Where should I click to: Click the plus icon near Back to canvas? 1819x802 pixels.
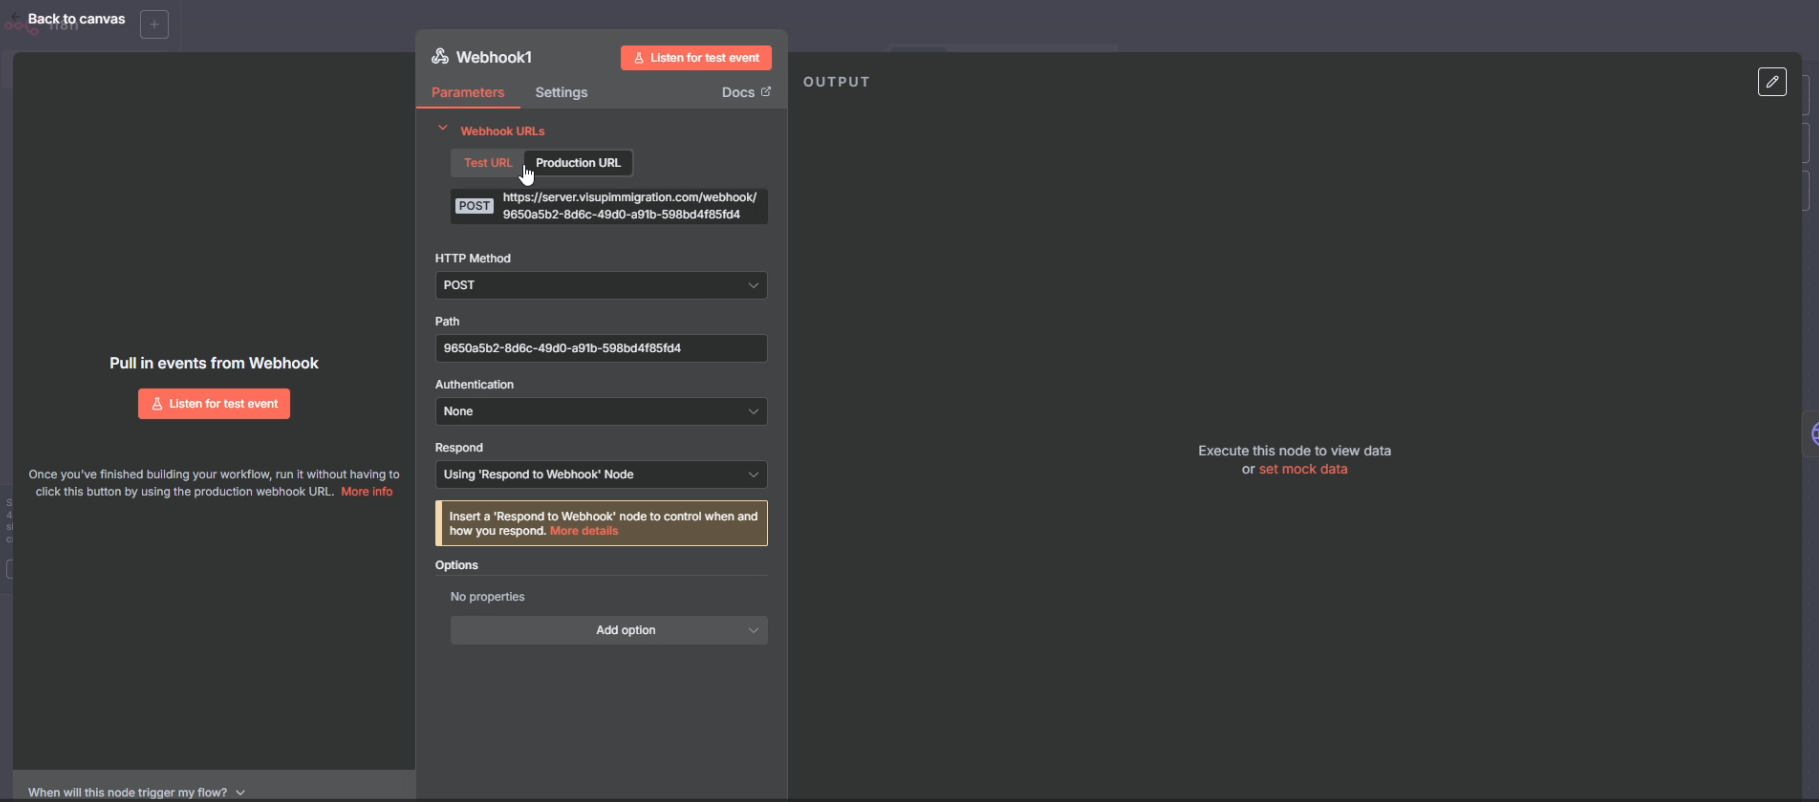click(x=154, y=25)
